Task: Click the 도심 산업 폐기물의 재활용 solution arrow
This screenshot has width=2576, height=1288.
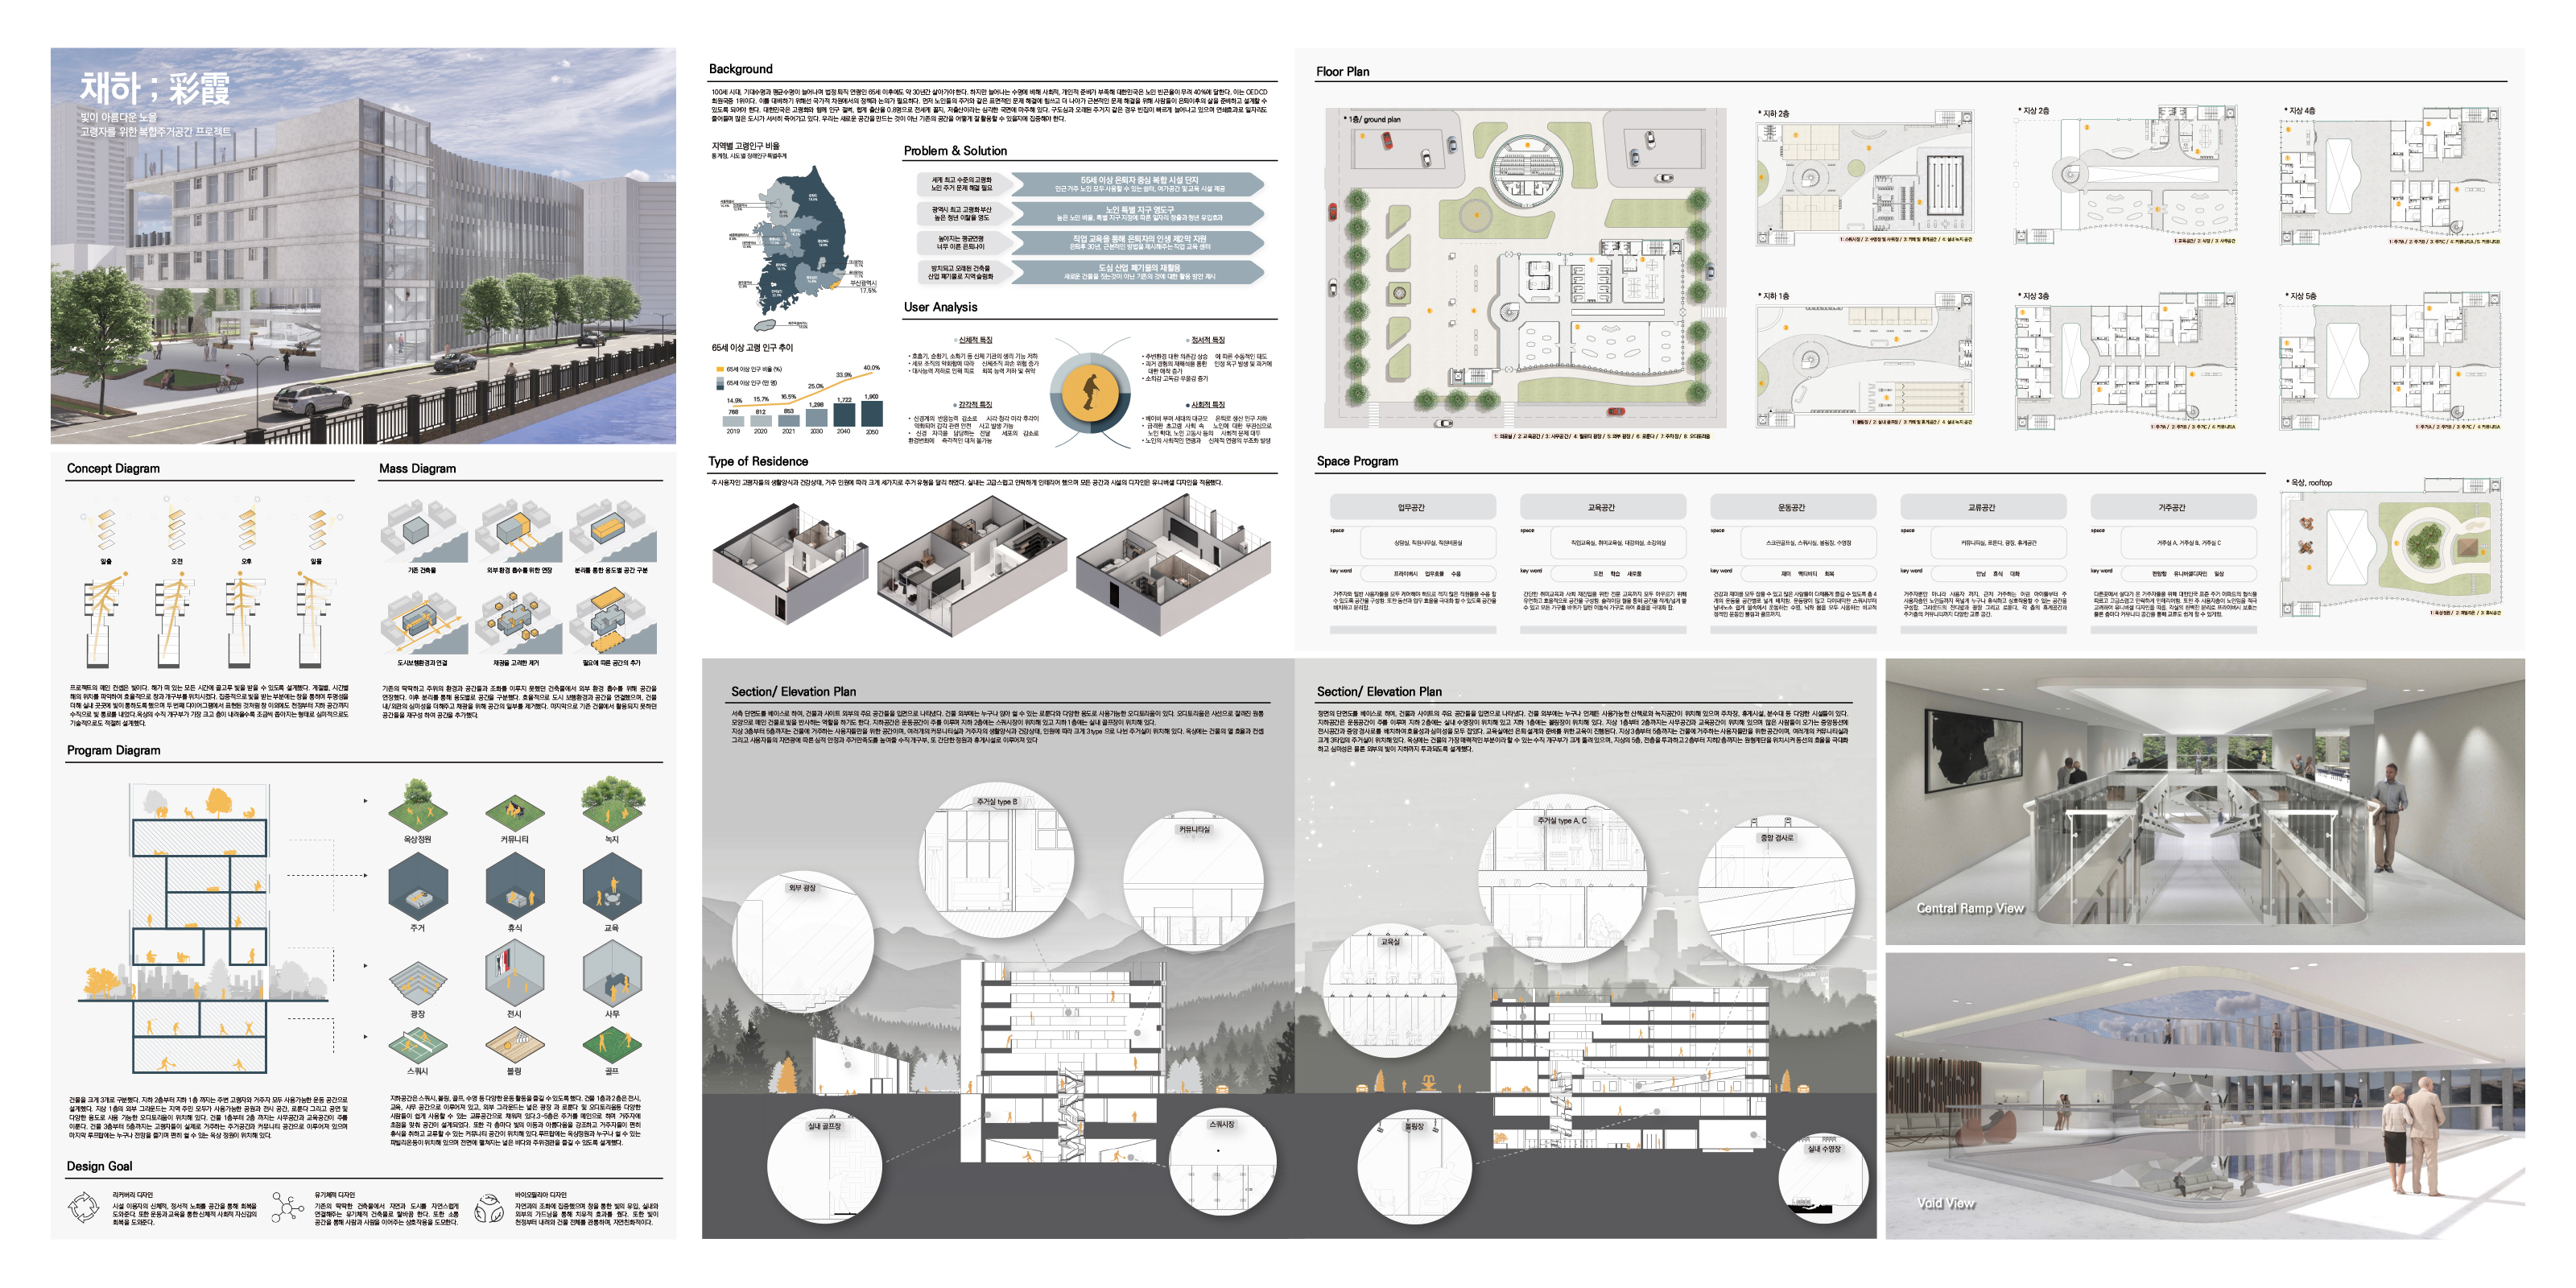Action: (1138, 271)
